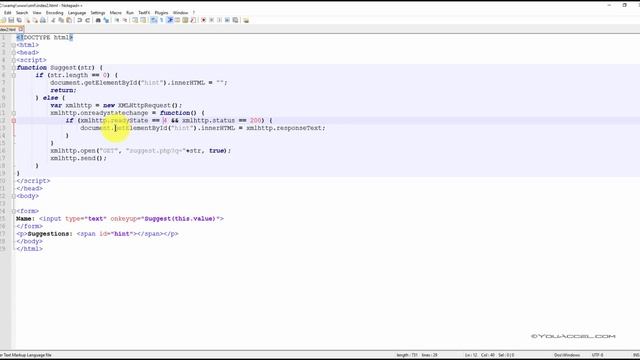
Task: Click Dos\Windows line ending in status bar
Action: [567, 355]
